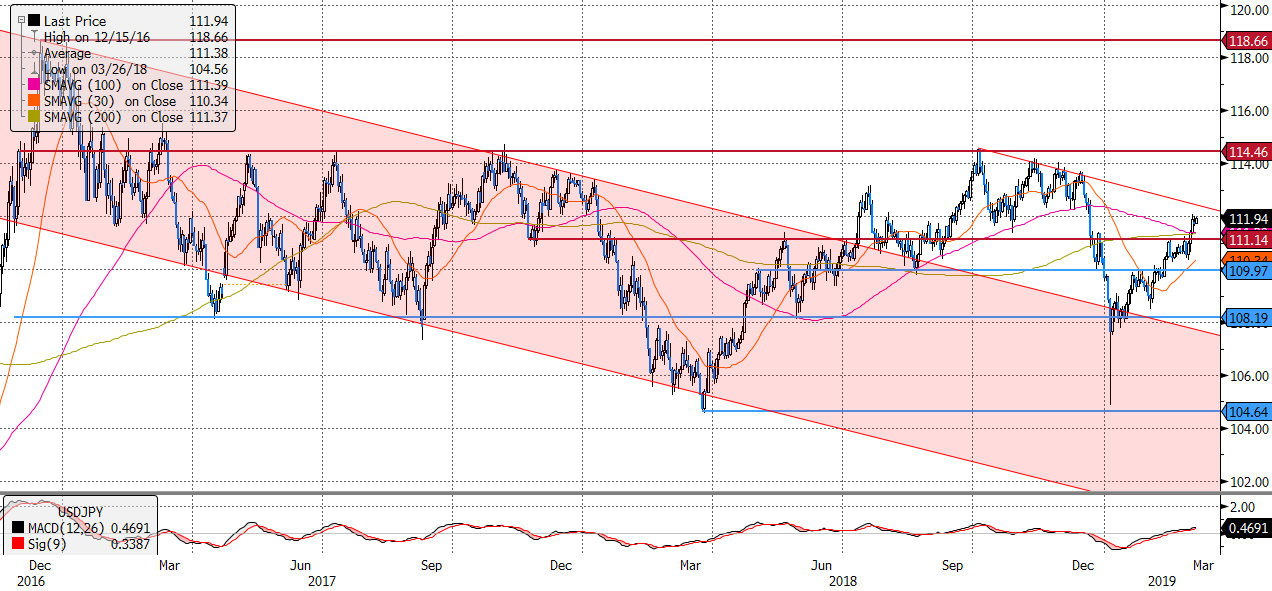Click the red Sig(9) legend swatch
Screen dimensions: 1272x591
click(18, 544)
